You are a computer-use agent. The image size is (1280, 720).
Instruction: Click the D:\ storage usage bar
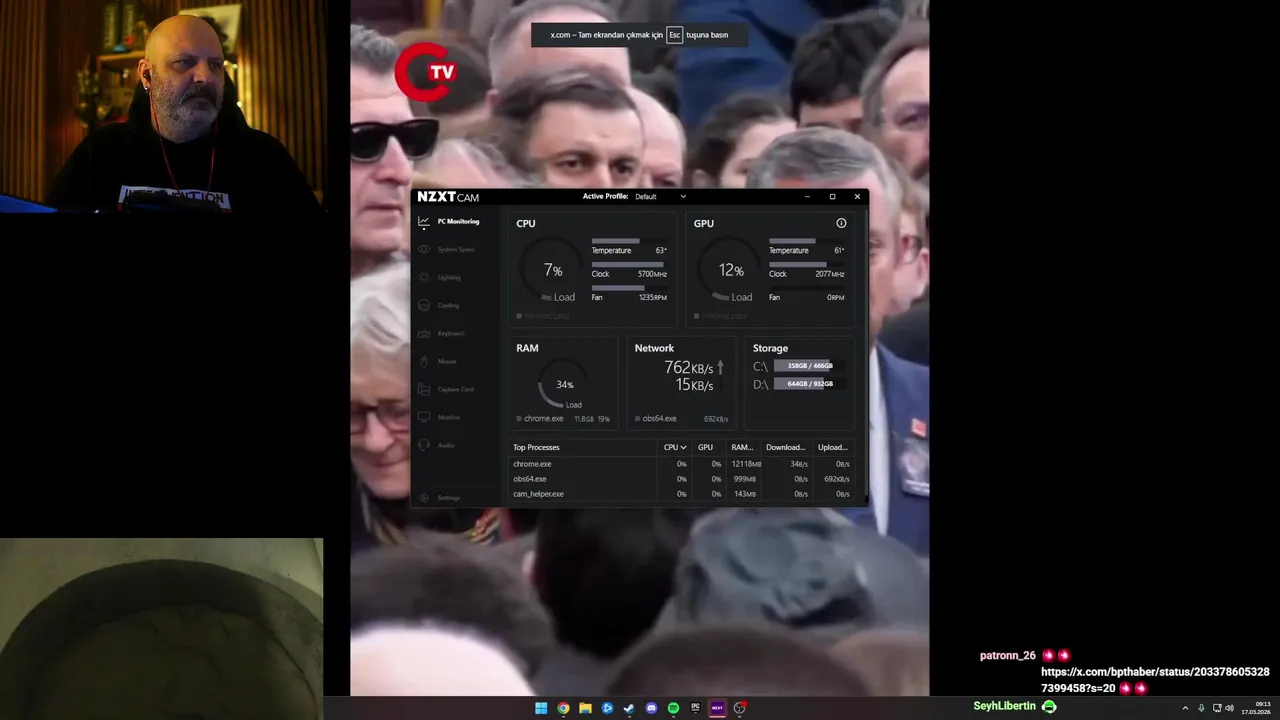(809, 384)
